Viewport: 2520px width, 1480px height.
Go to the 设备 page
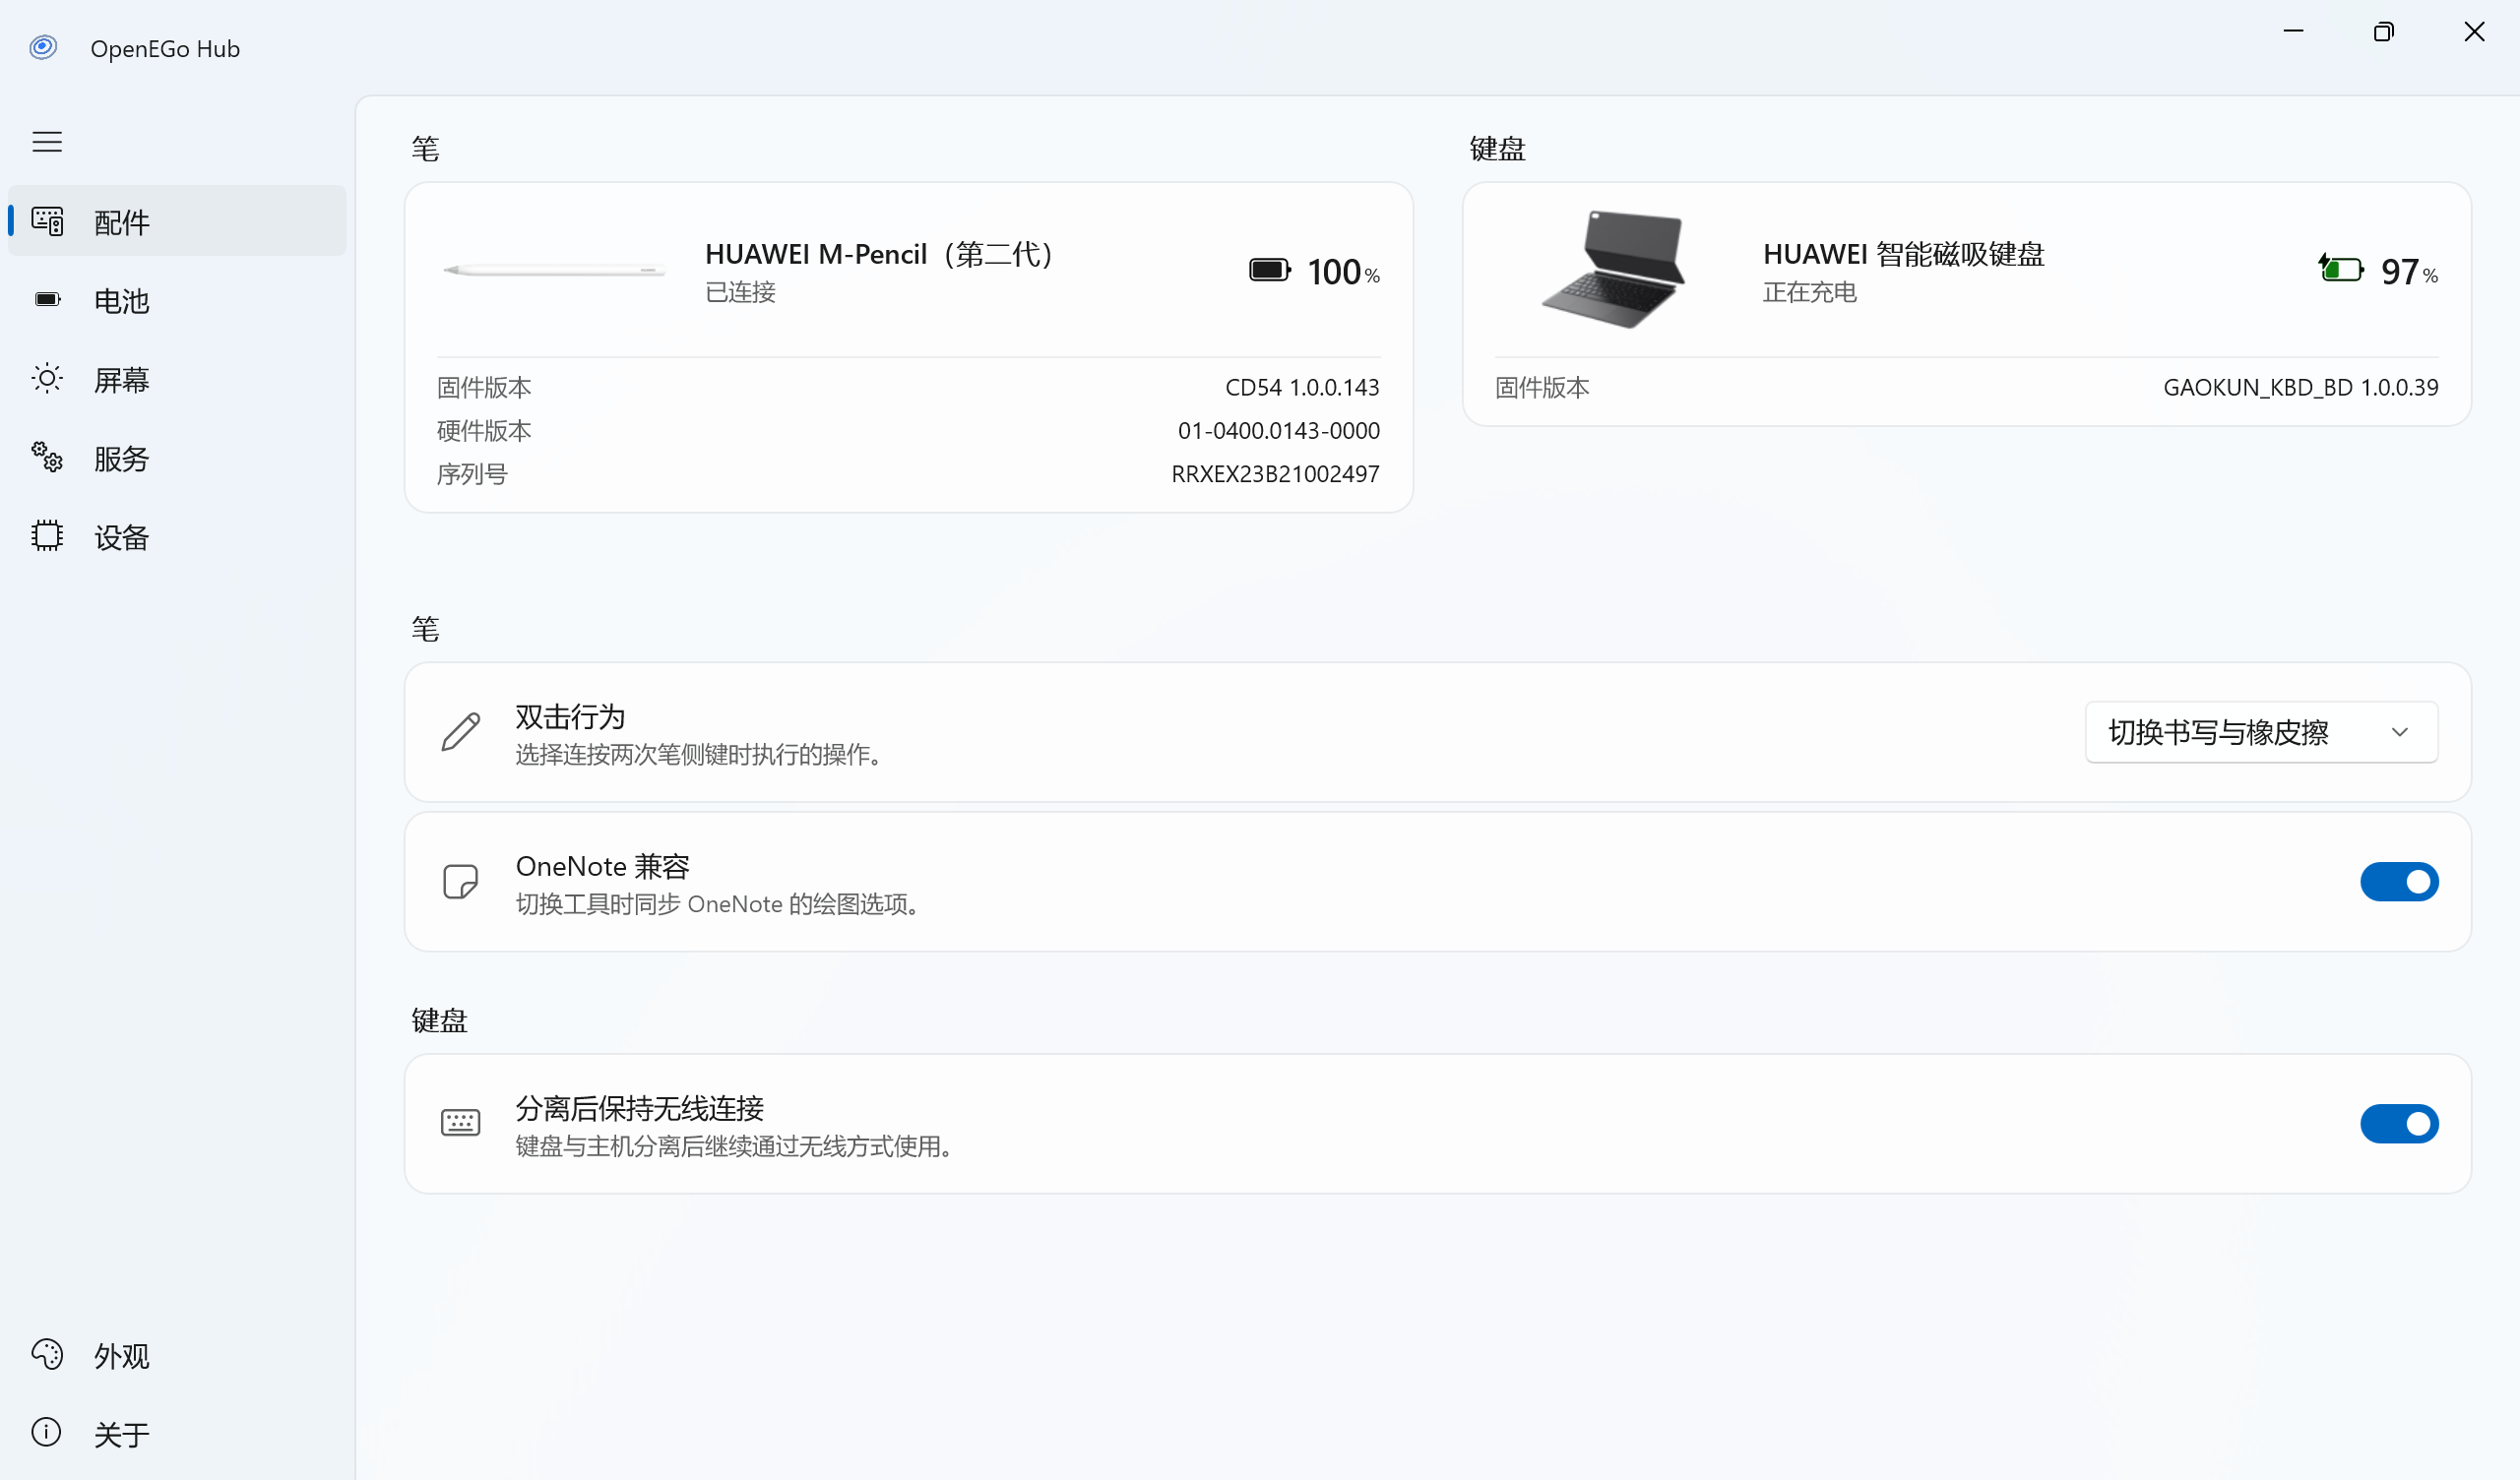pos(177,537)
